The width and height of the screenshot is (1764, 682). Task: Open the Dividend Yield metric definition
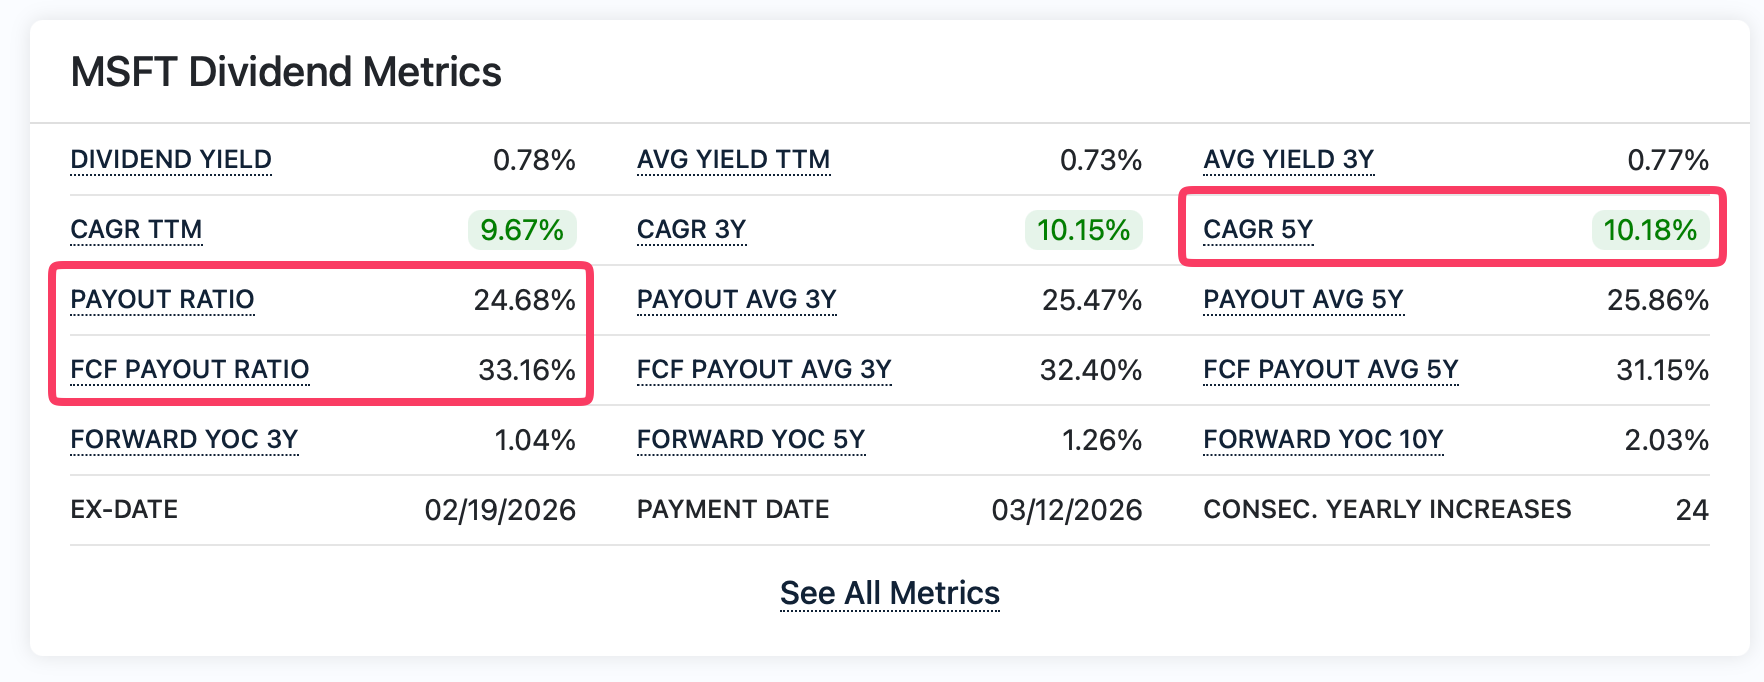[x=170, y=159]
